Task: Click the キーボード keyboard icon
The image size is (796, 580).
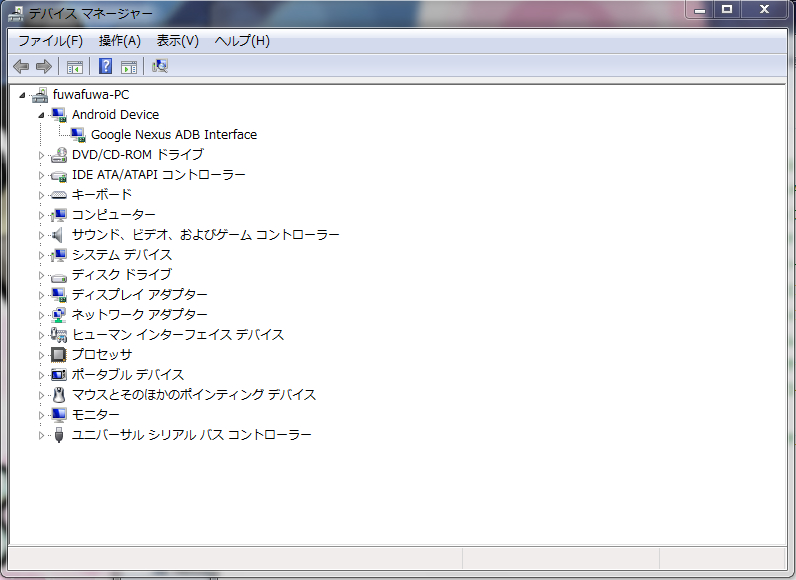Action: click(58, 195)
